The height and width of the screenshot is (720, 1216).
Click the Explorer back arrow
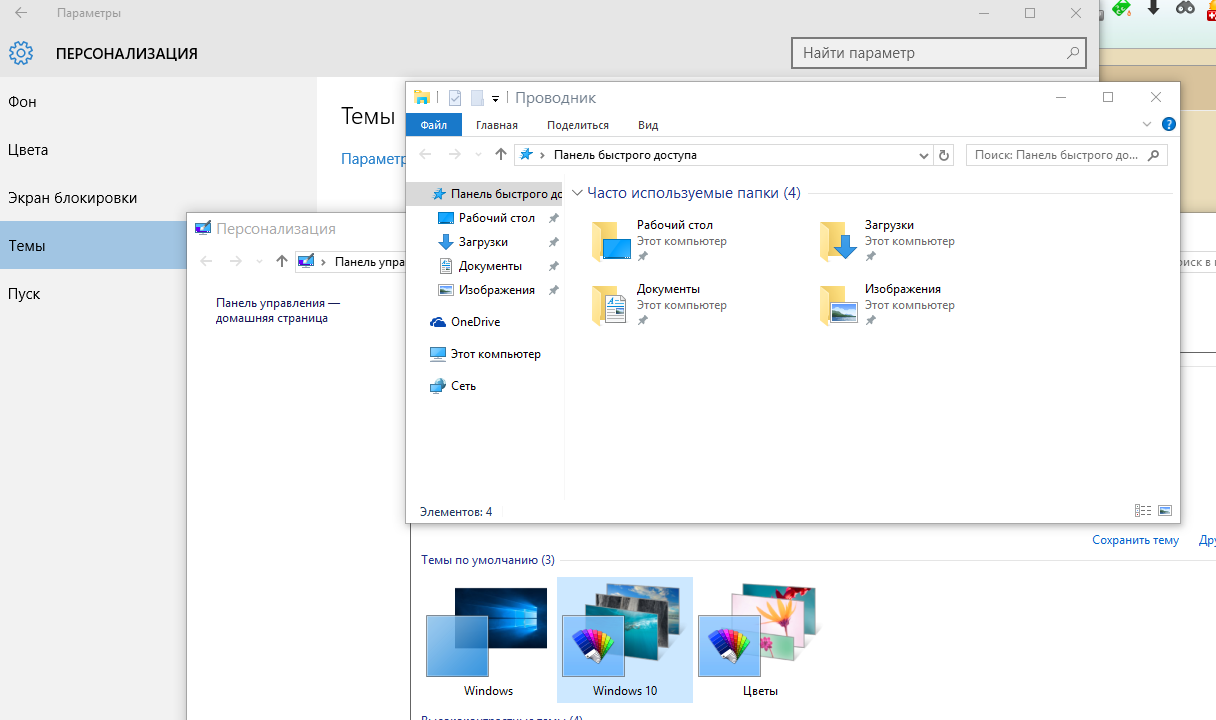tap(425, 155)
